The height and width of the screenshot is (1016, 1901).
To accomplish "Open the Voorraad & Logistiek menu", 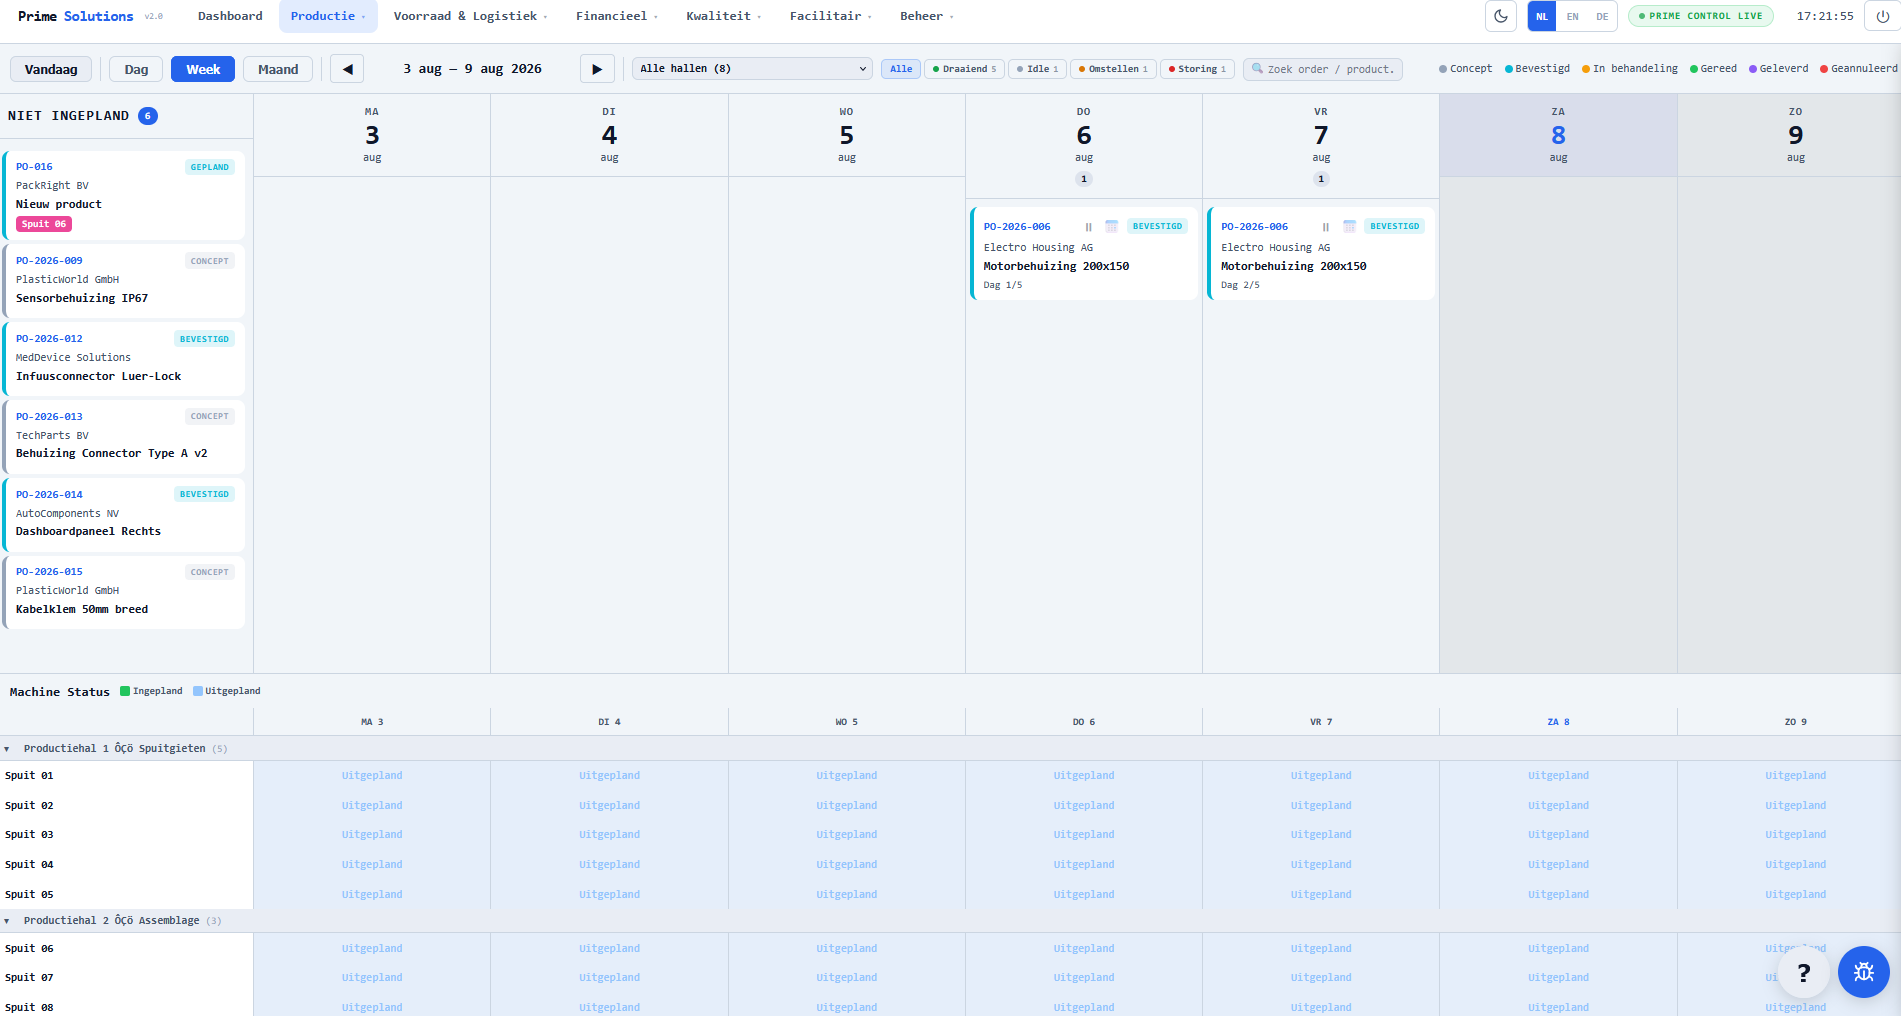I will 470,16.
